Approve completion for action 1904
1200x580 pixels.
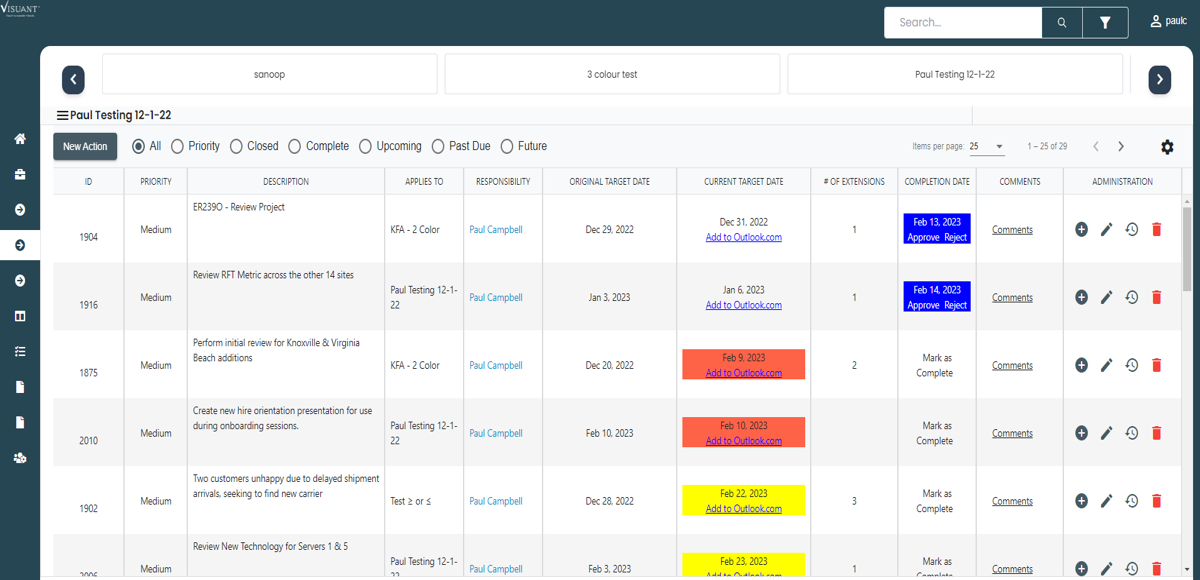click(923, 237)
